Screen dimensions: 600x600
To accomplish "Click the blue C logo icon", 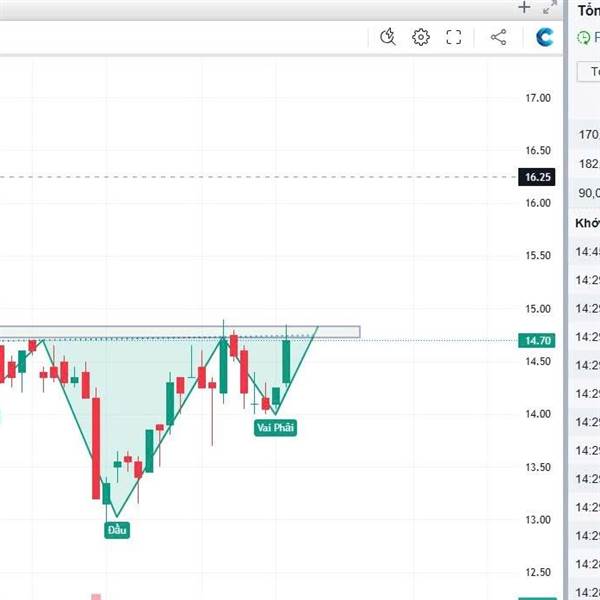I will [x=545, y=37].
